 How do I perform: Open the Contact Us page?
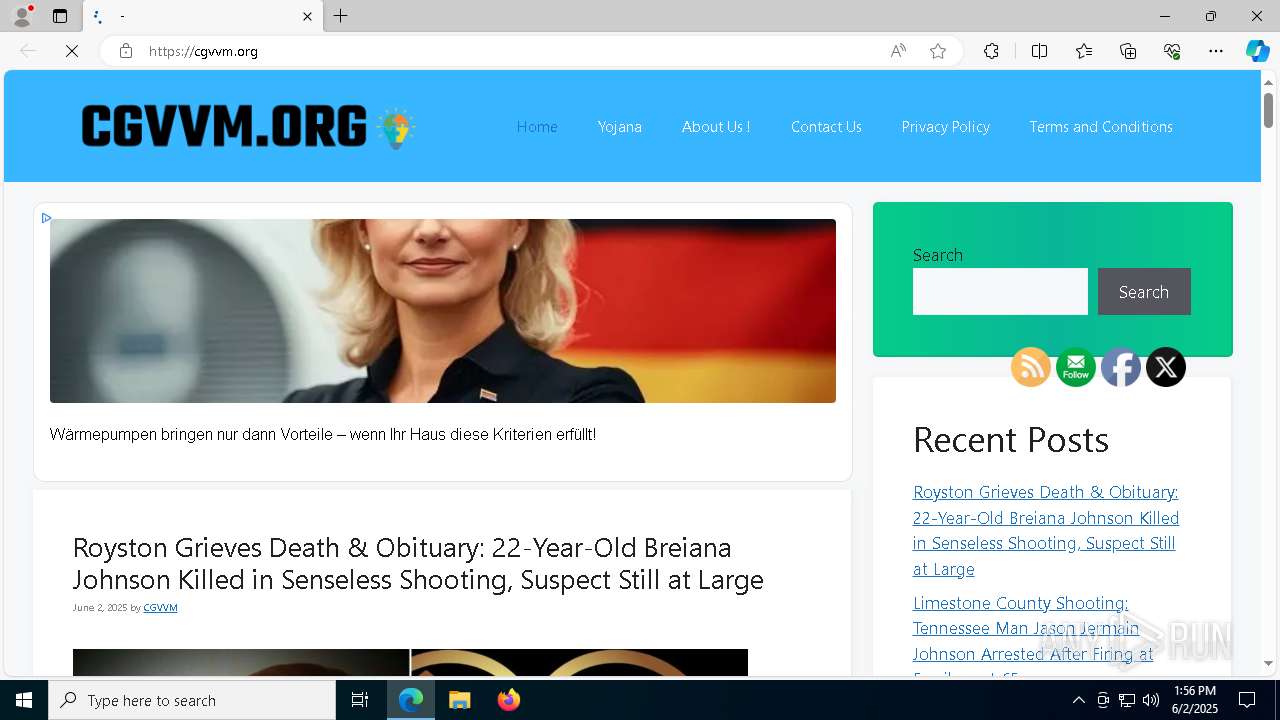point(826,127)
